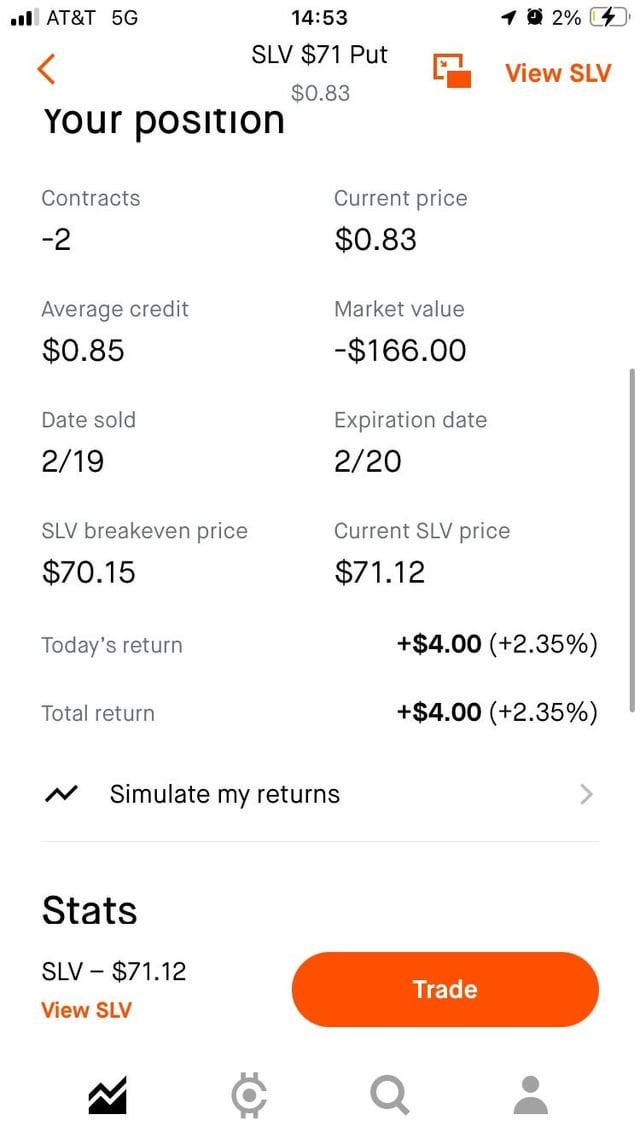Click the vertical scrollbar indicator

pos(632,540)
